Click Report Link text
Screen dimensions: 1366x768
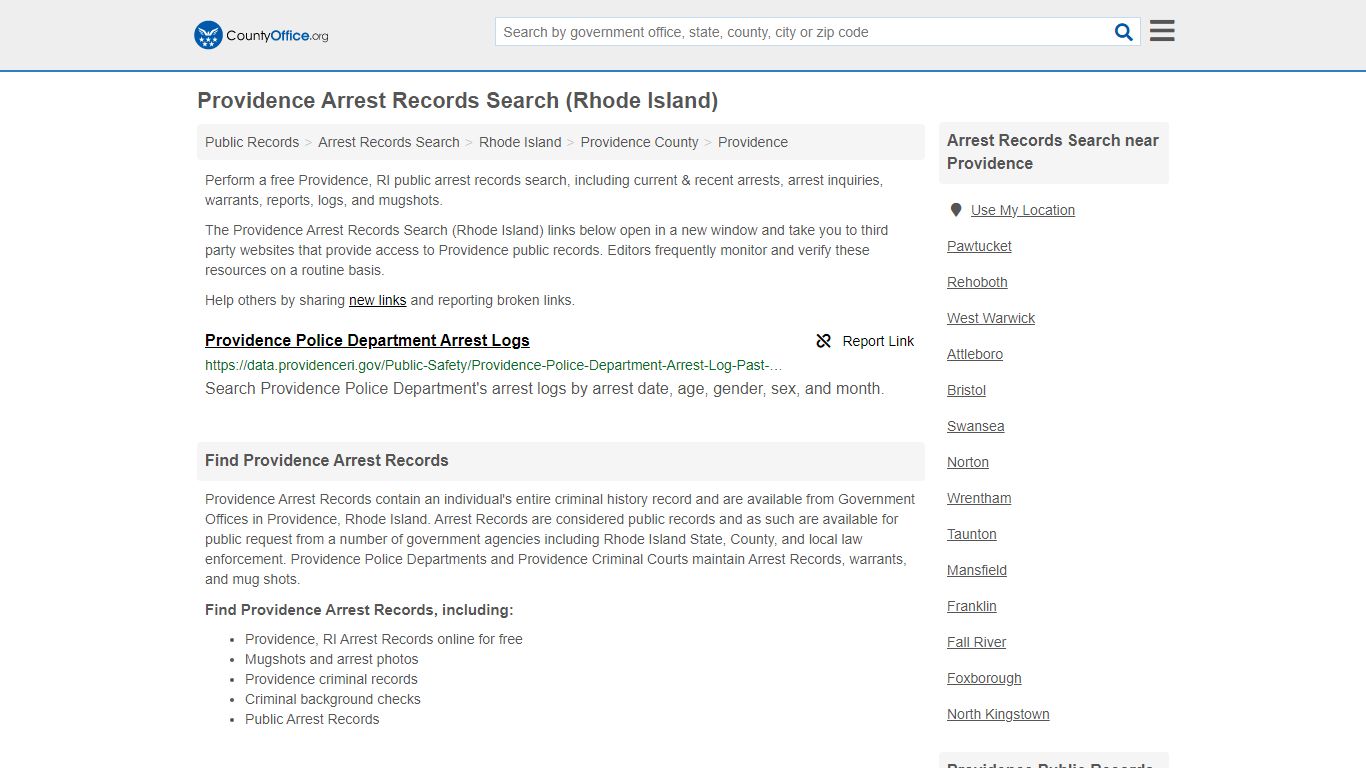(878, 341)
